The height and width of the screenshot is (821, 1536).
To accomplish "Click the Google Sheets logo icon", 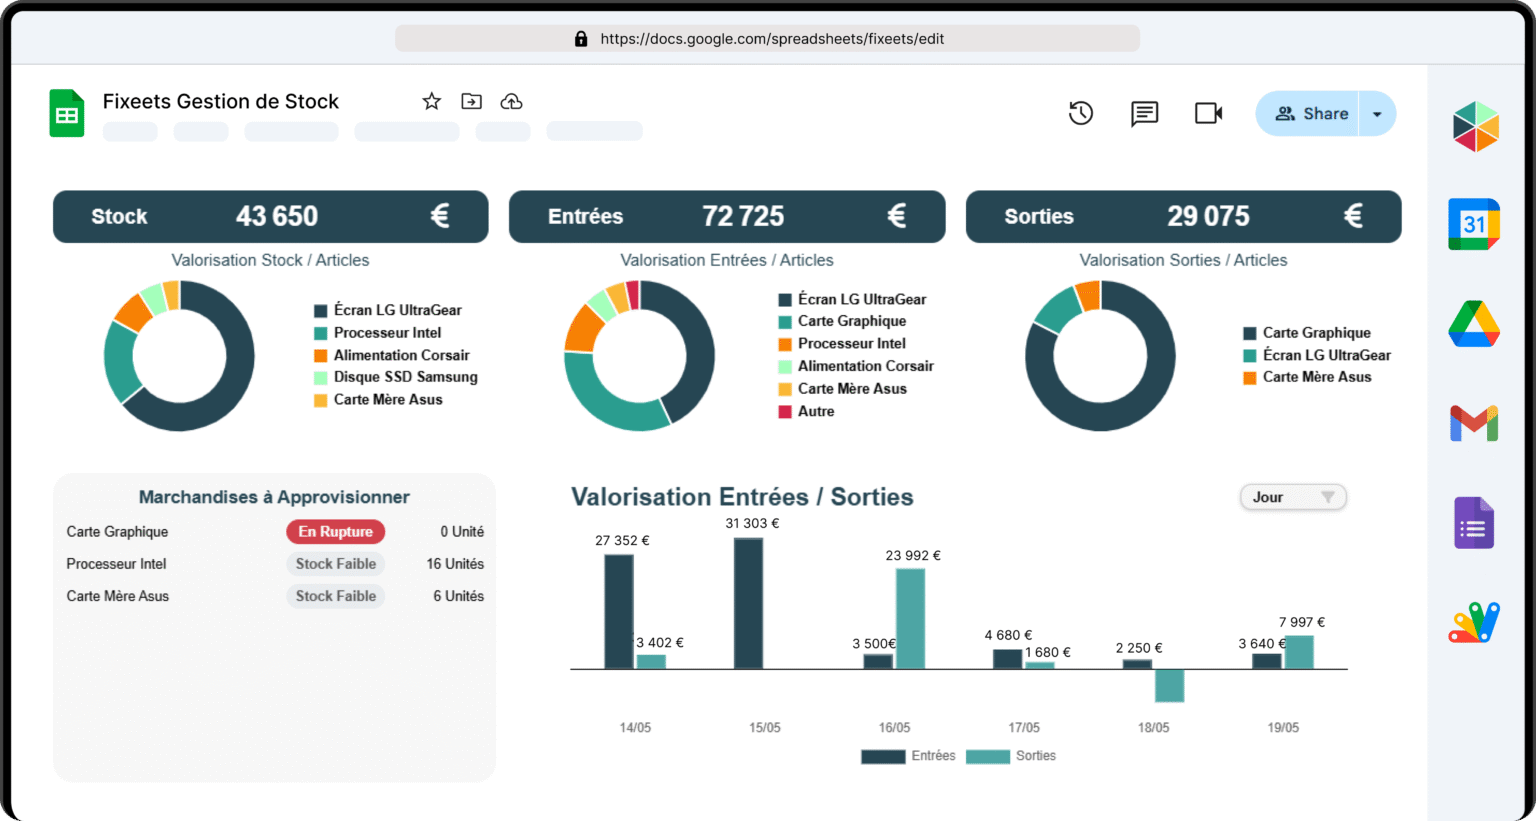I will tap(67, 114).
